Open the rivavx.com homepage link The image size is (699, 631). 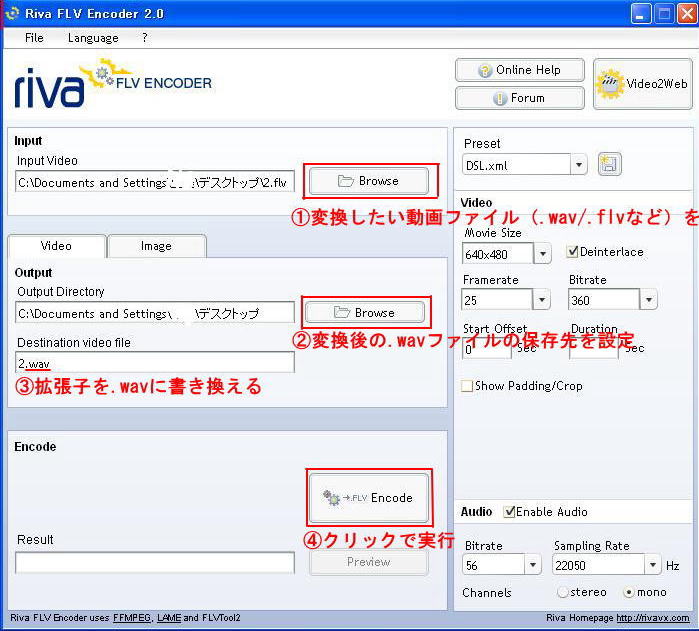[x=653, y=618]
